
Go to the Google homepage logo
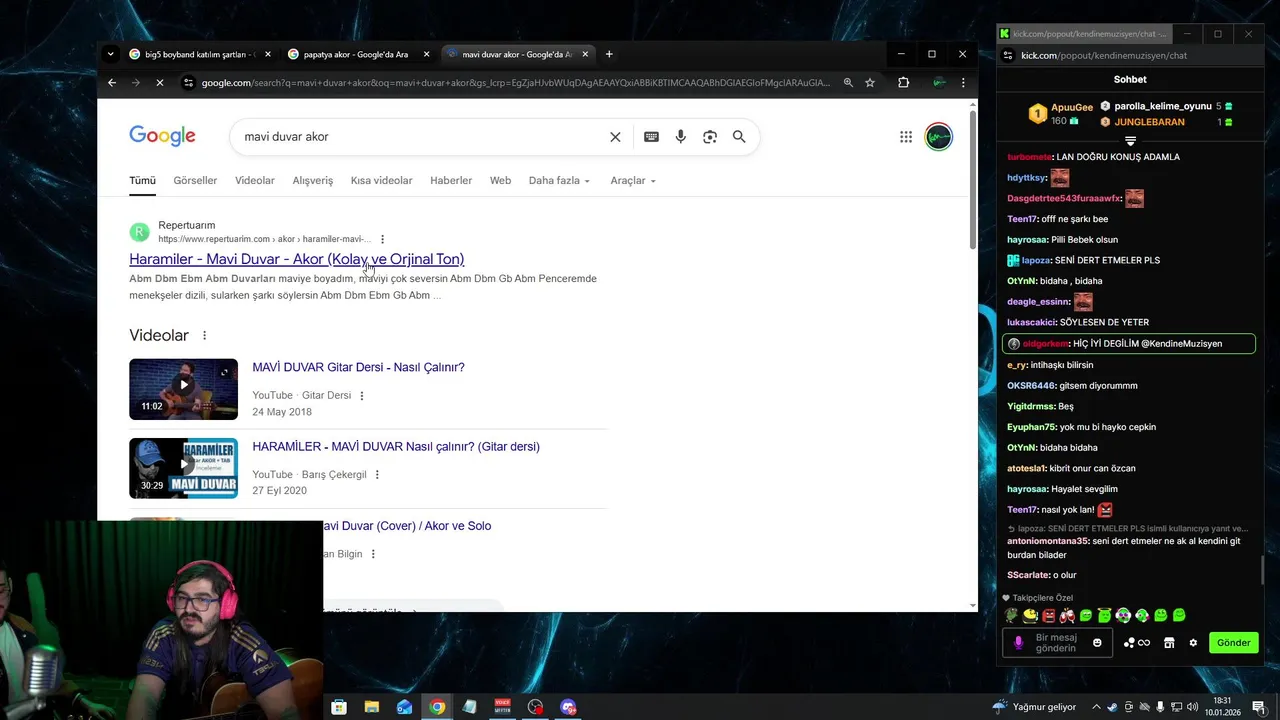(x=162, y=137)
